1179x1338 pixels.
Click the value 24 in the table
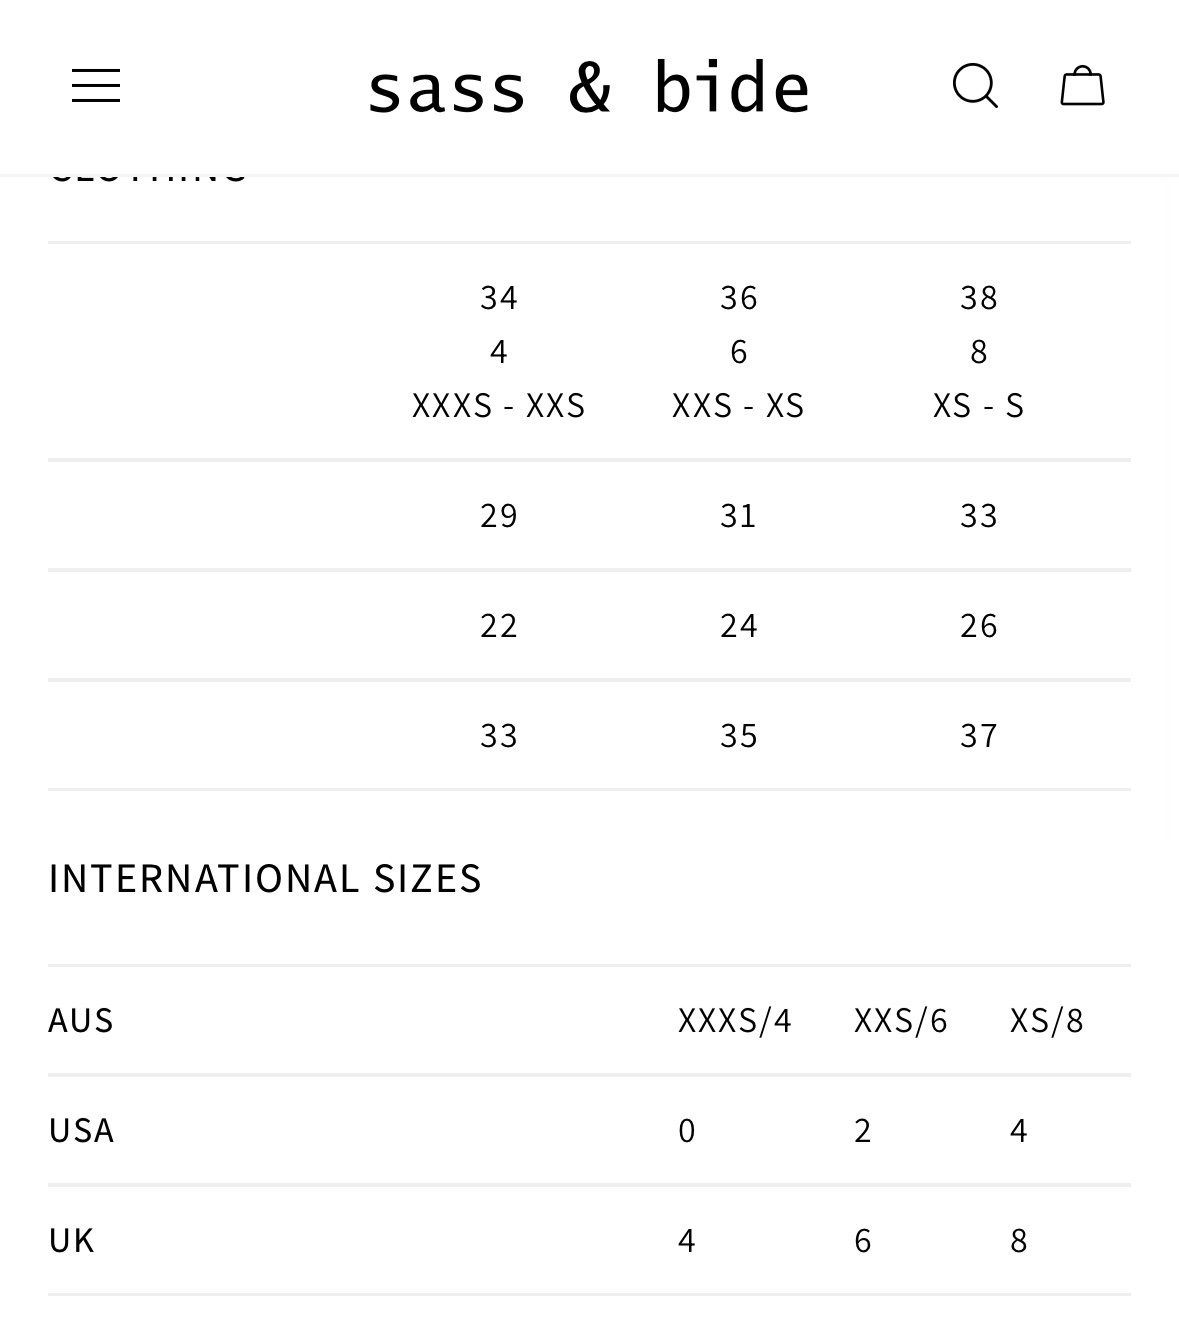[x=739, y=626]
